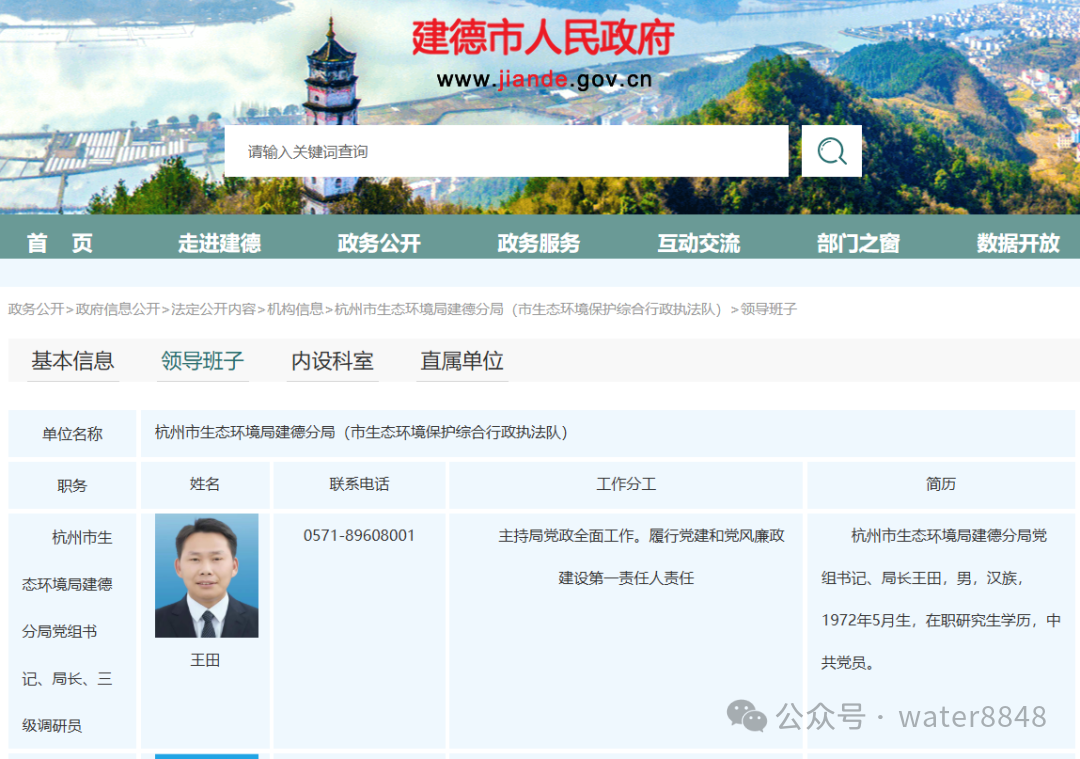This screenshot has width=1080, height=759.
Task: Open the 数据开放 navigation menu
Action: (x=1016, y=241)
